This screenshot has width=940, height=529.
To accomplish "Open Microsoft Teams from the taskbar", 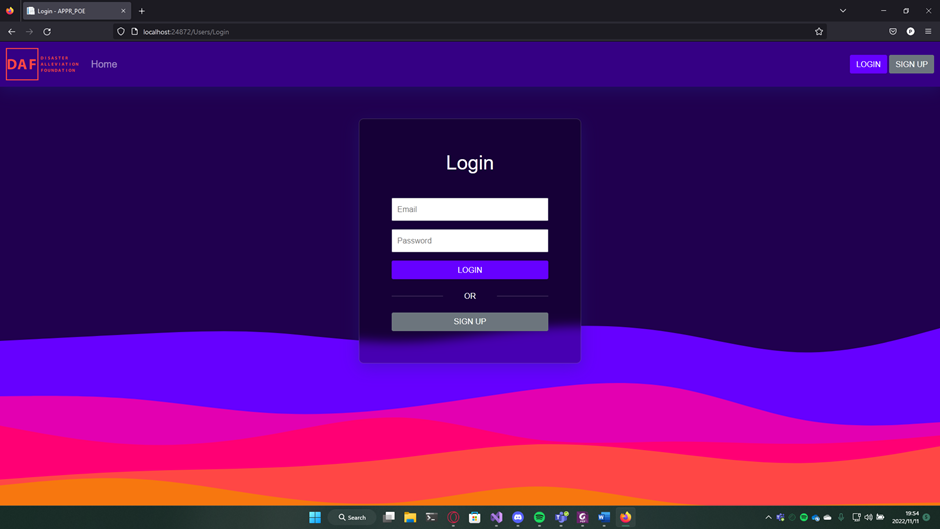I will [x=561, y=517].
